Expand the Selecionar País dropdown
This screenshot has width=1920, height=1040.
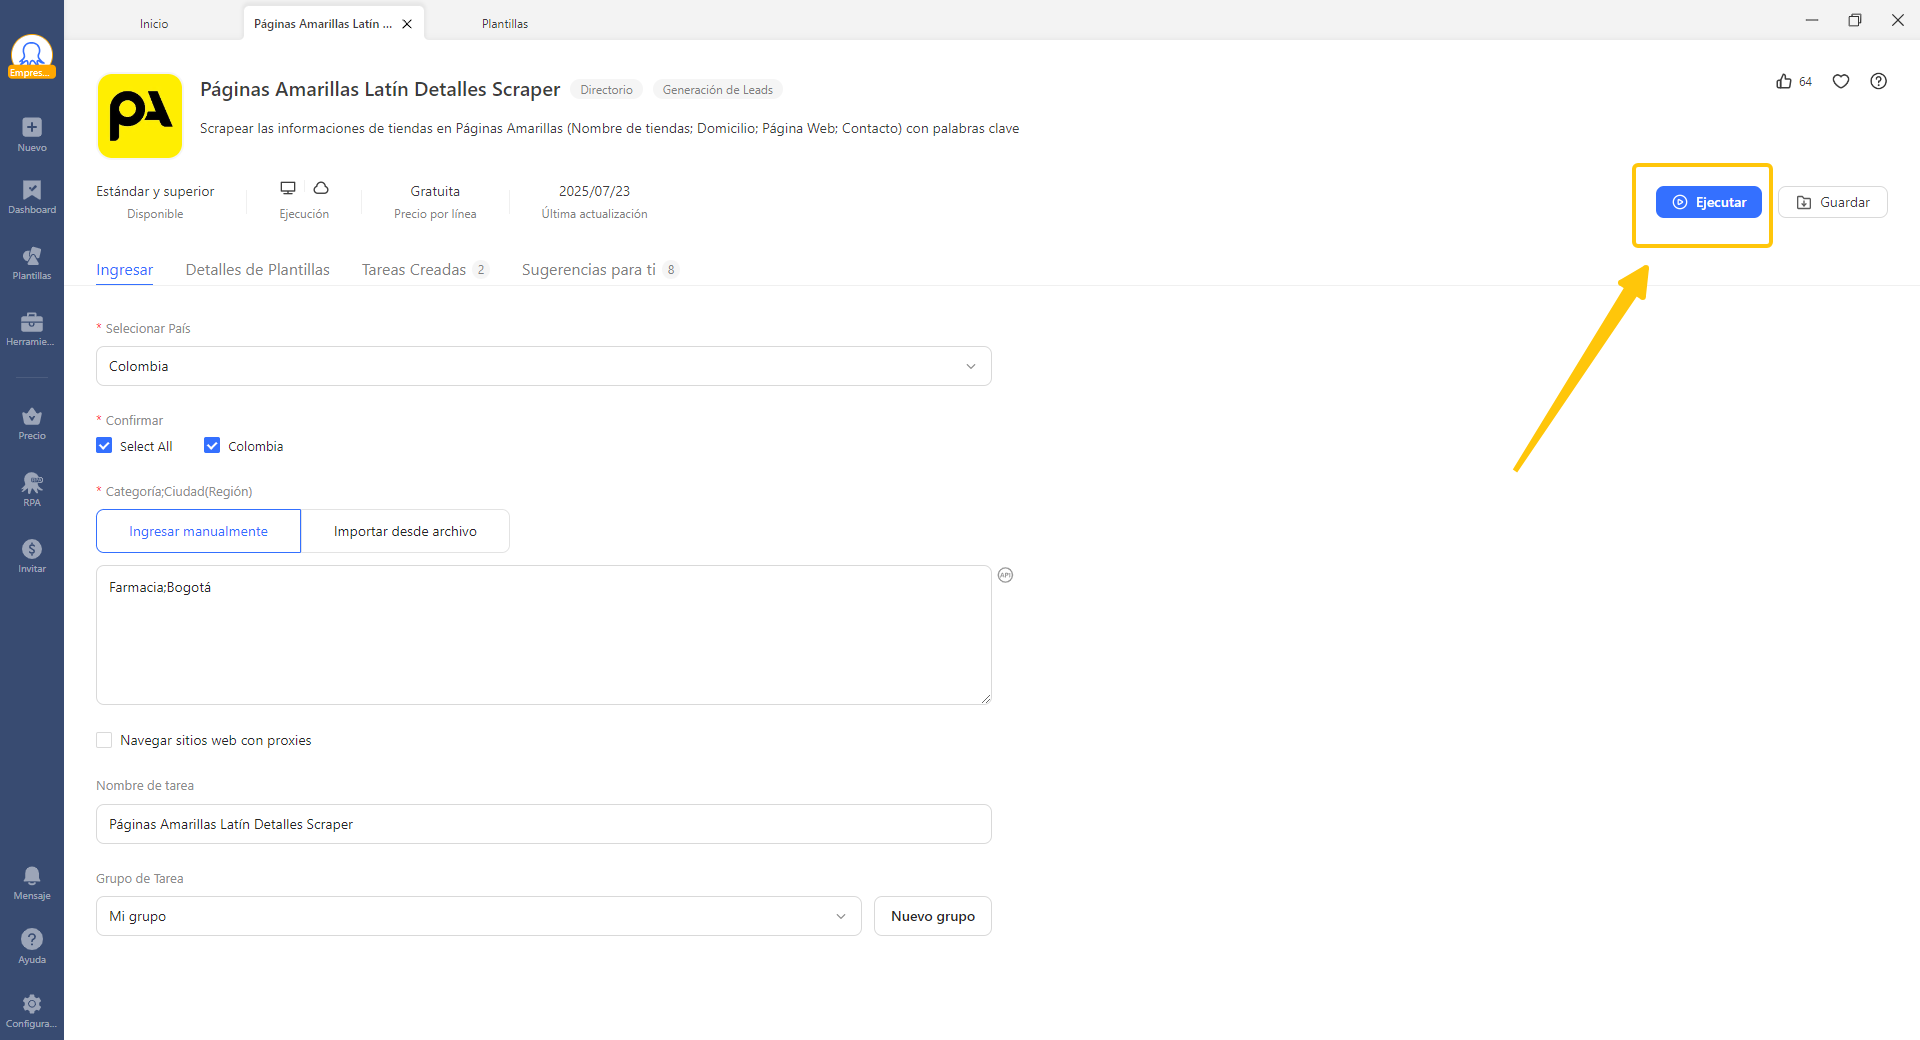coord(543,366)
